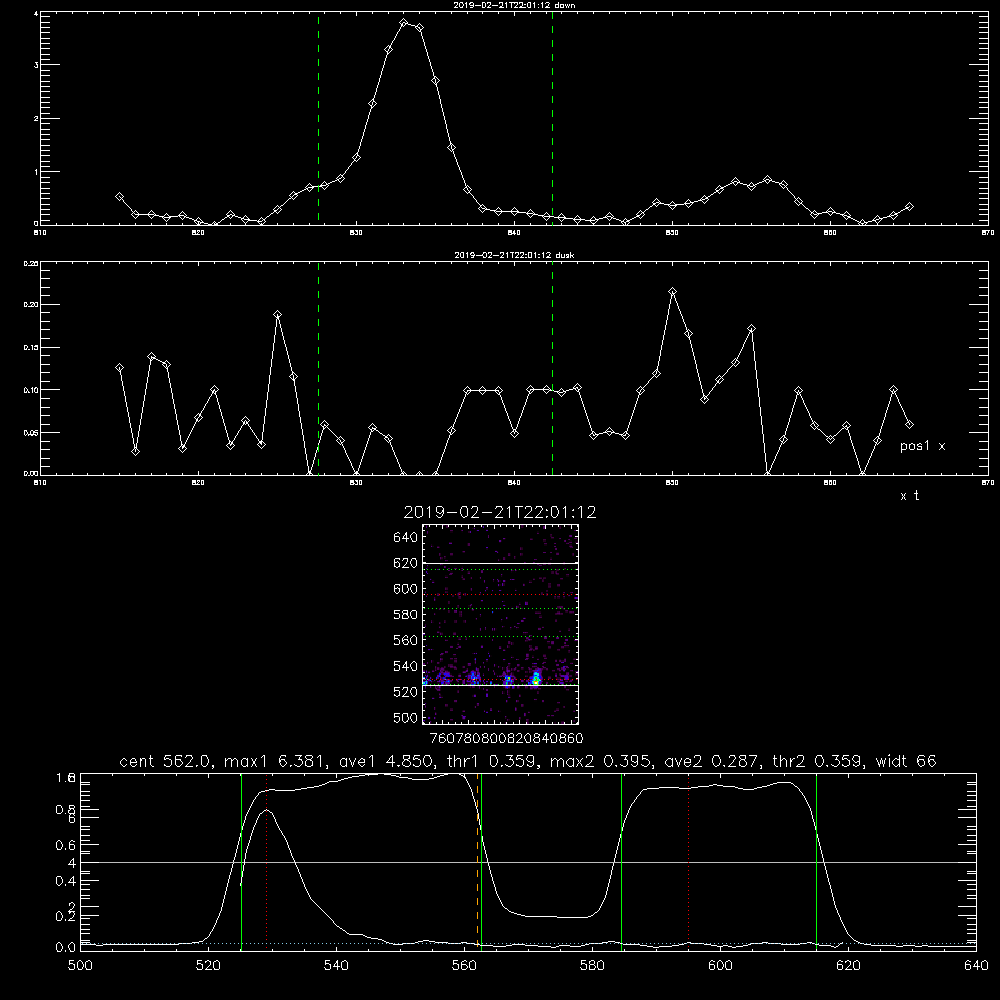Click the bottom plot x-axis label 500
This screenshot has height=1000, width=1000.
pos(80,966)
